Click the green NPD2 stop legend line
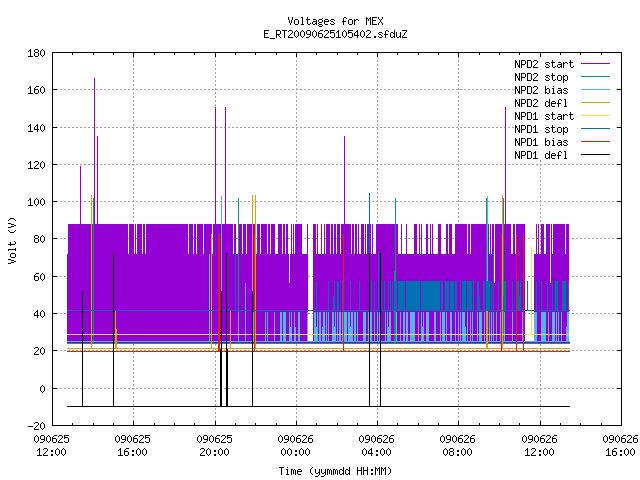This screenshot has height=480, width=640. click(x=595, y=77)
